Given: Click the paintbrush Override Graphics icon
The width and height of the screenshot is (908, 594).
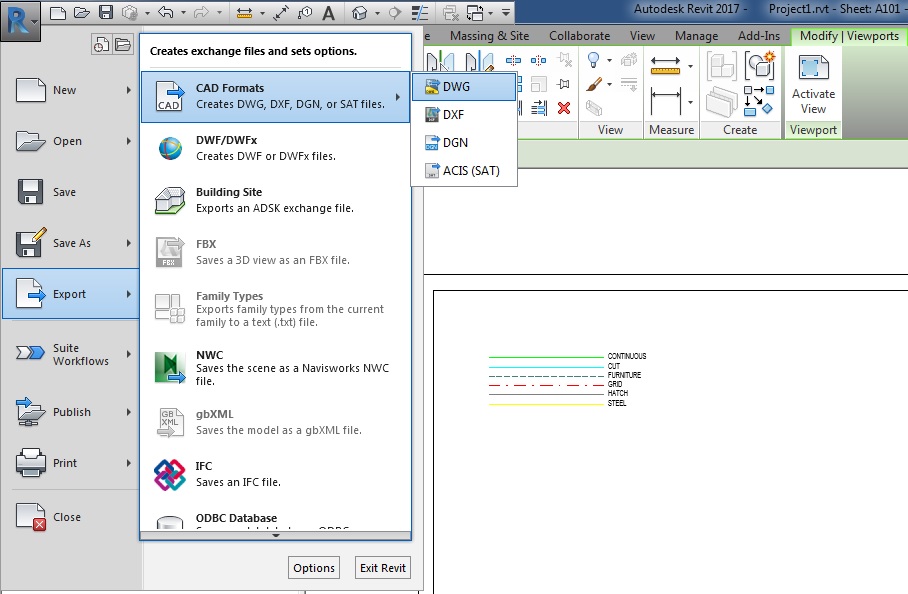Looking at the screenshot, I should click(x=594, y=85).
